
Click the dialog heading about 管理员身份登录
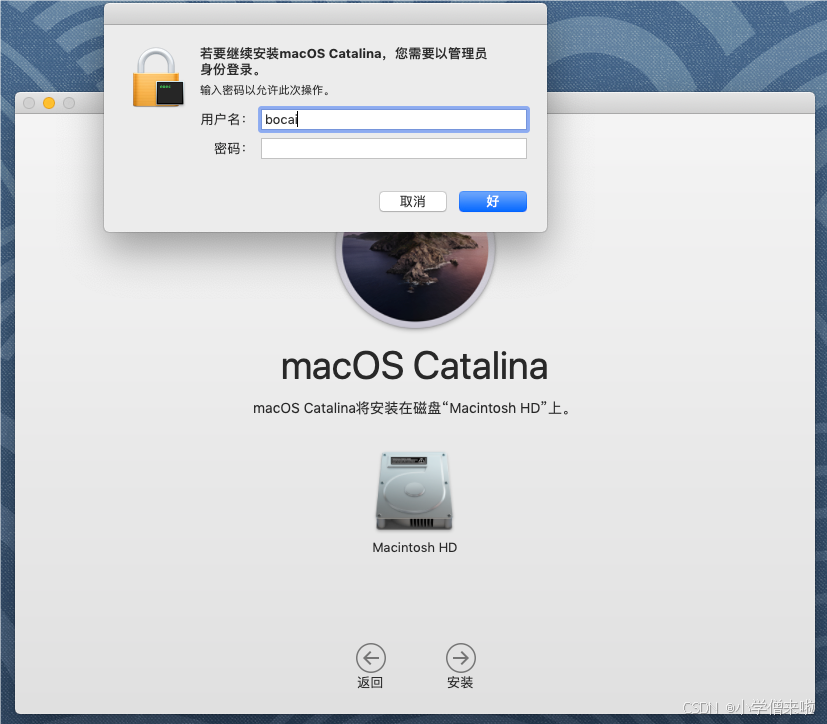pyautogui.click(x=343, y=61)
